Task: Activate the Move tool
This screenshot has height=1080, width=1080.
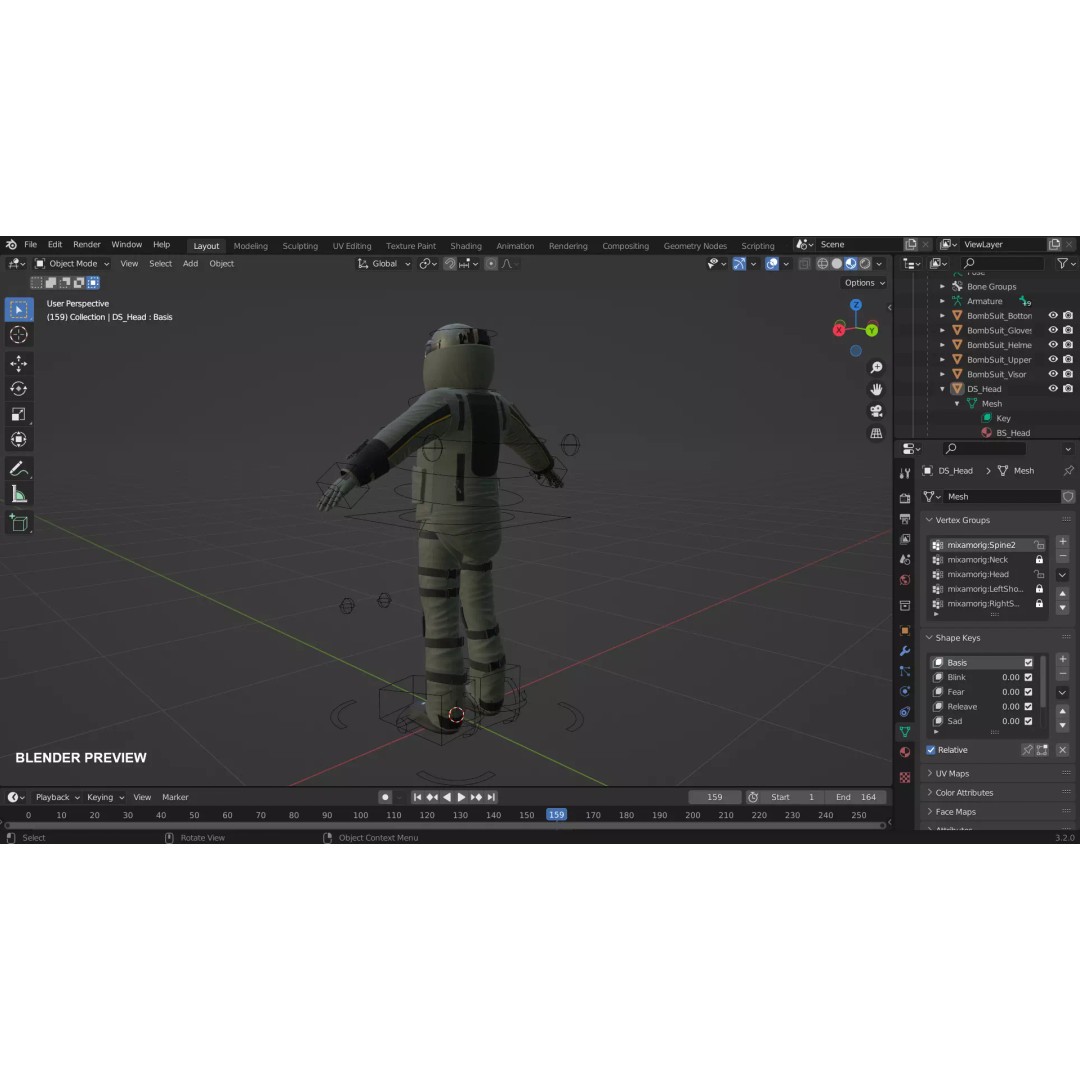Action: click(19, 363)
